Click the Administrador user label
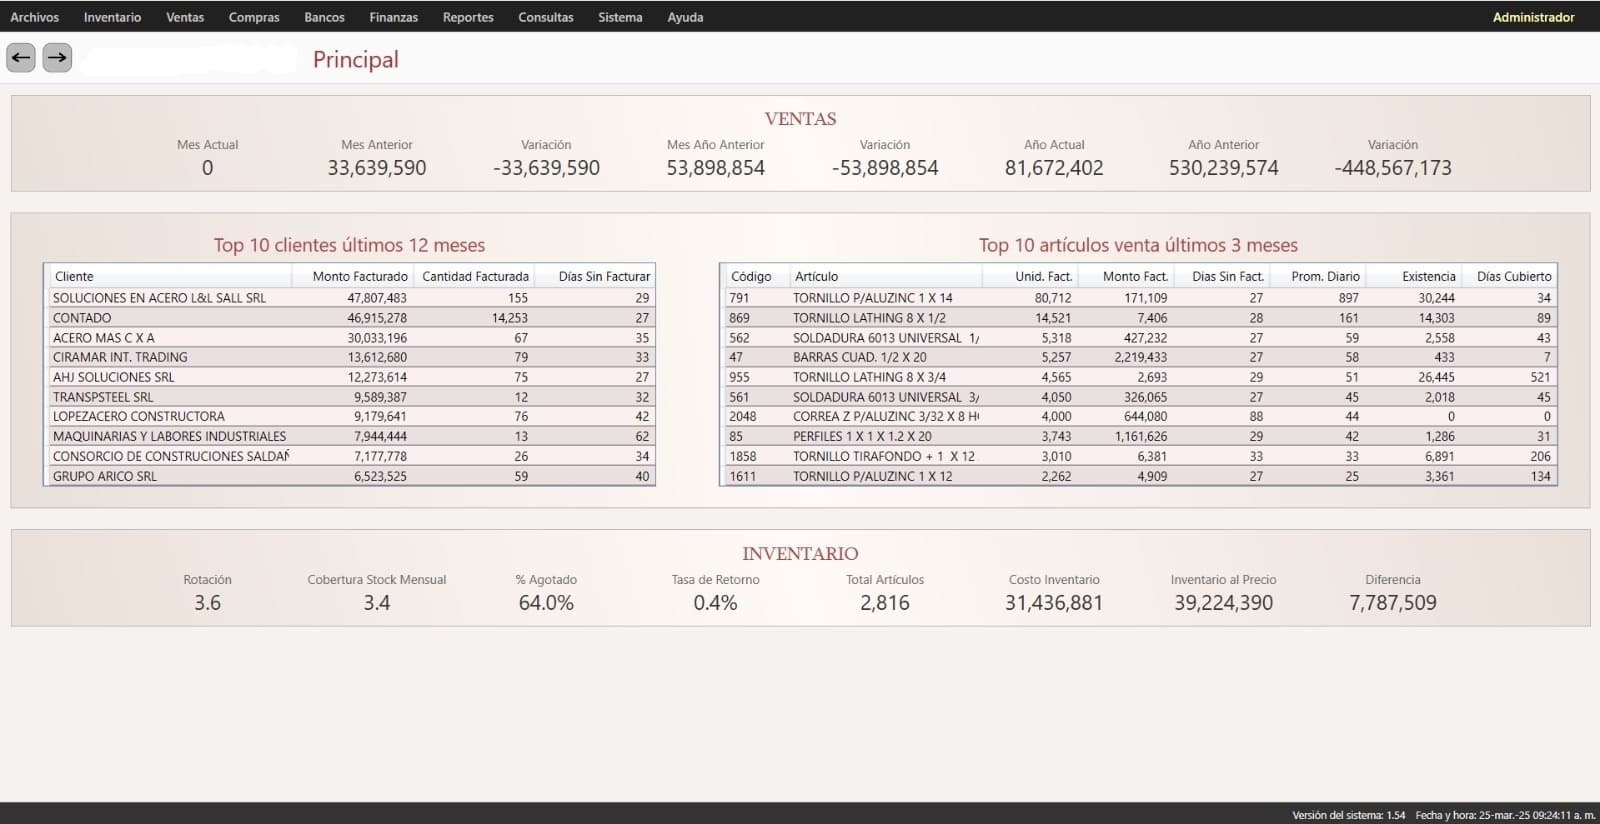Screen dimensions: 1600x824 point(1533,17)
